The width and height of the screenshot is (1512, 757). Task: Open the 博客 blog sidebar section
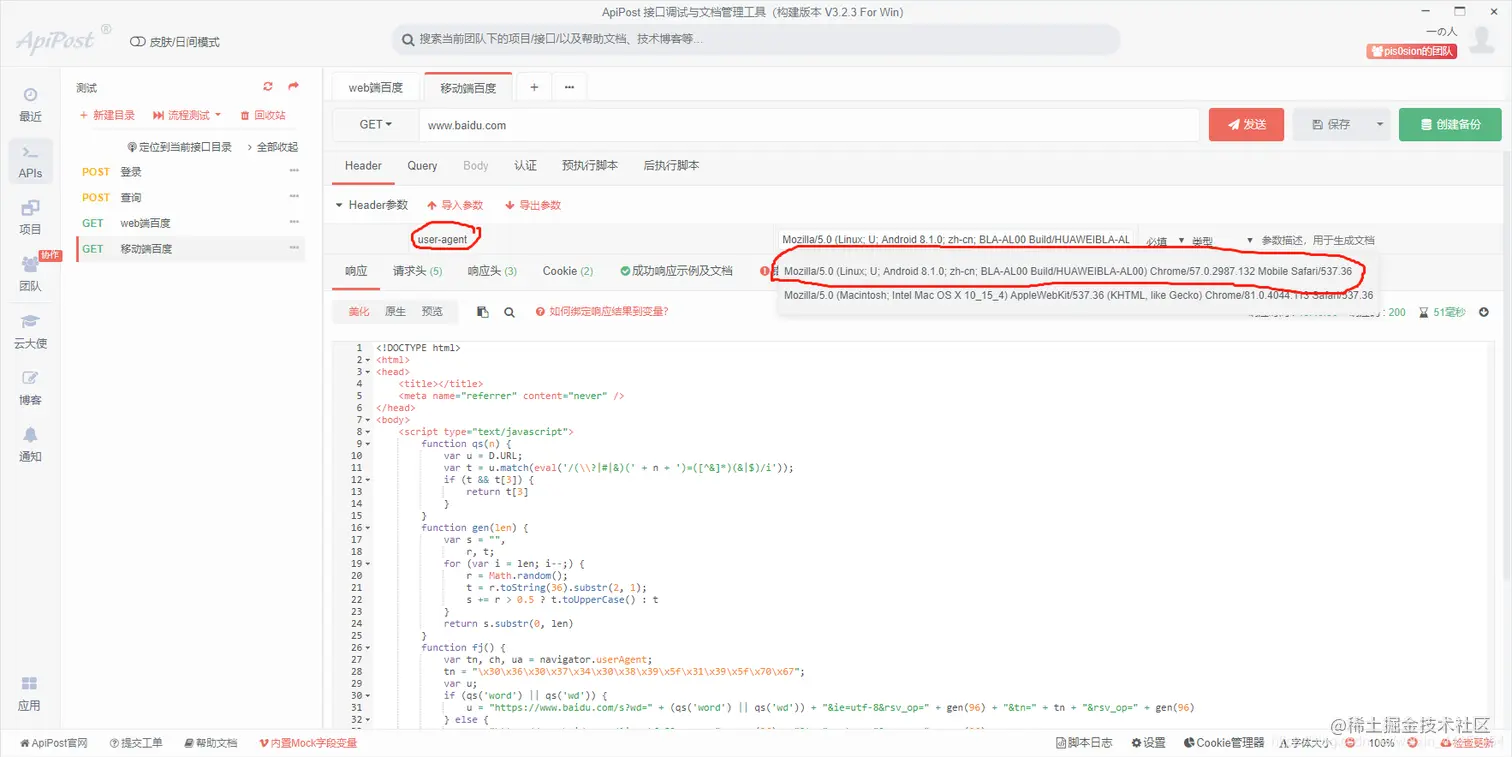tap(30, 388)
